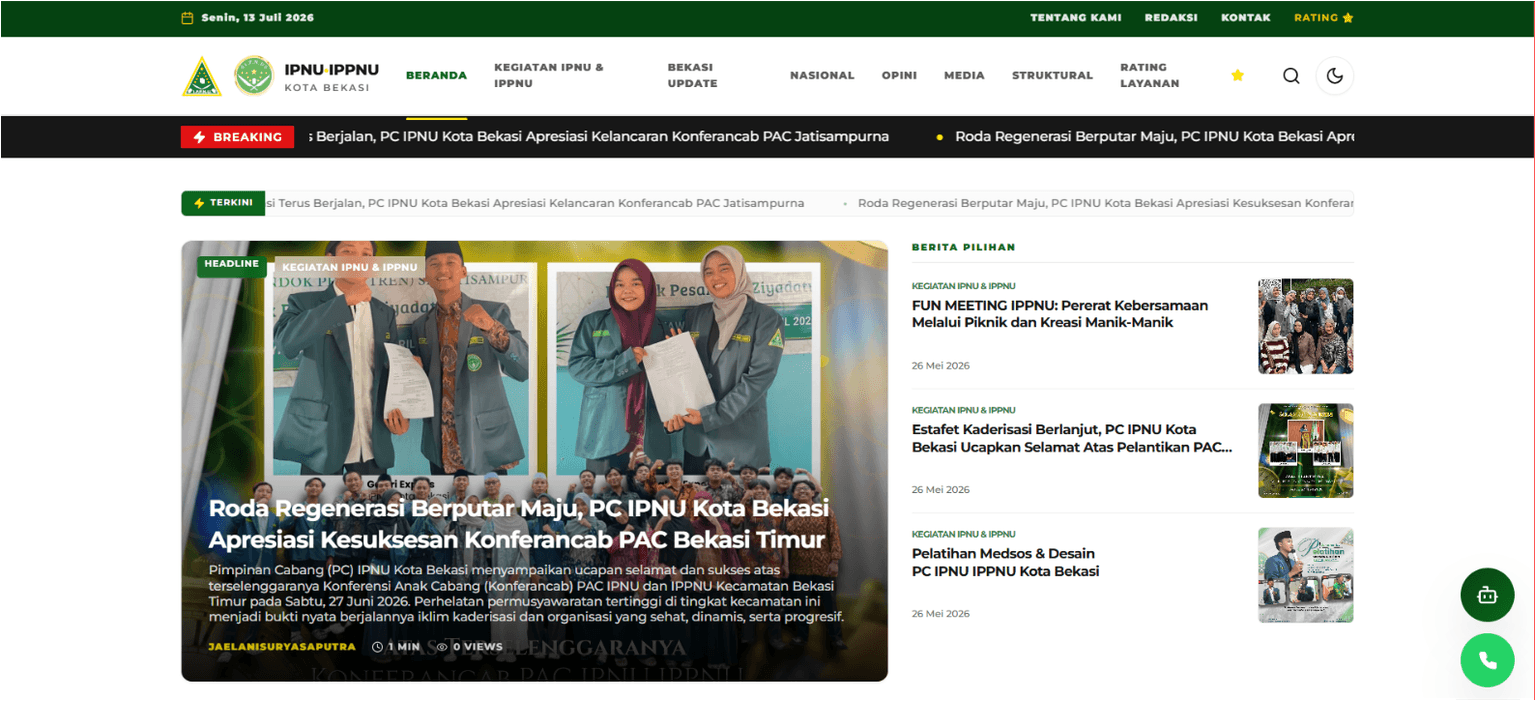1536x701 pixels.
Task: Toggle dark mode moon button
Action: (1335, 76)
